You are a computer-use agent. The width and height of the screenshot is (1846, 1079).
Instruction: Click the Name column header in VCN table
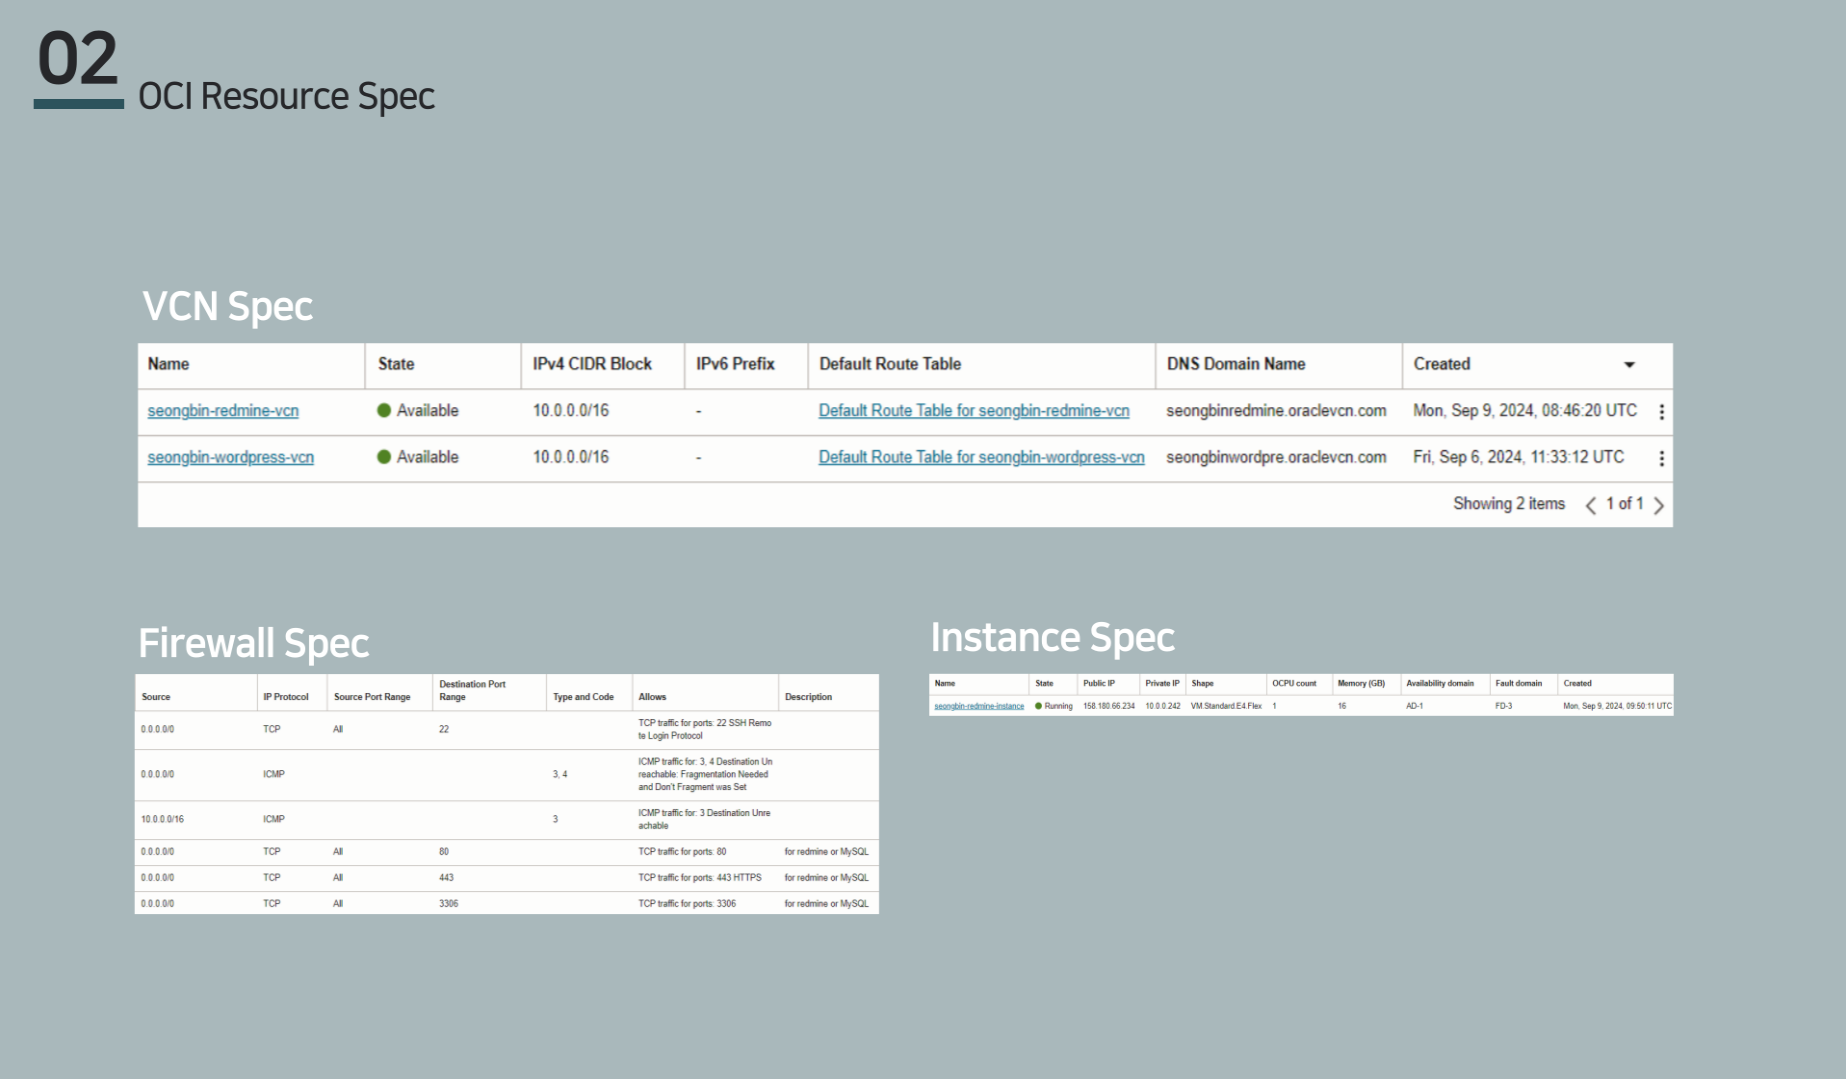click(x=168, y=364)
